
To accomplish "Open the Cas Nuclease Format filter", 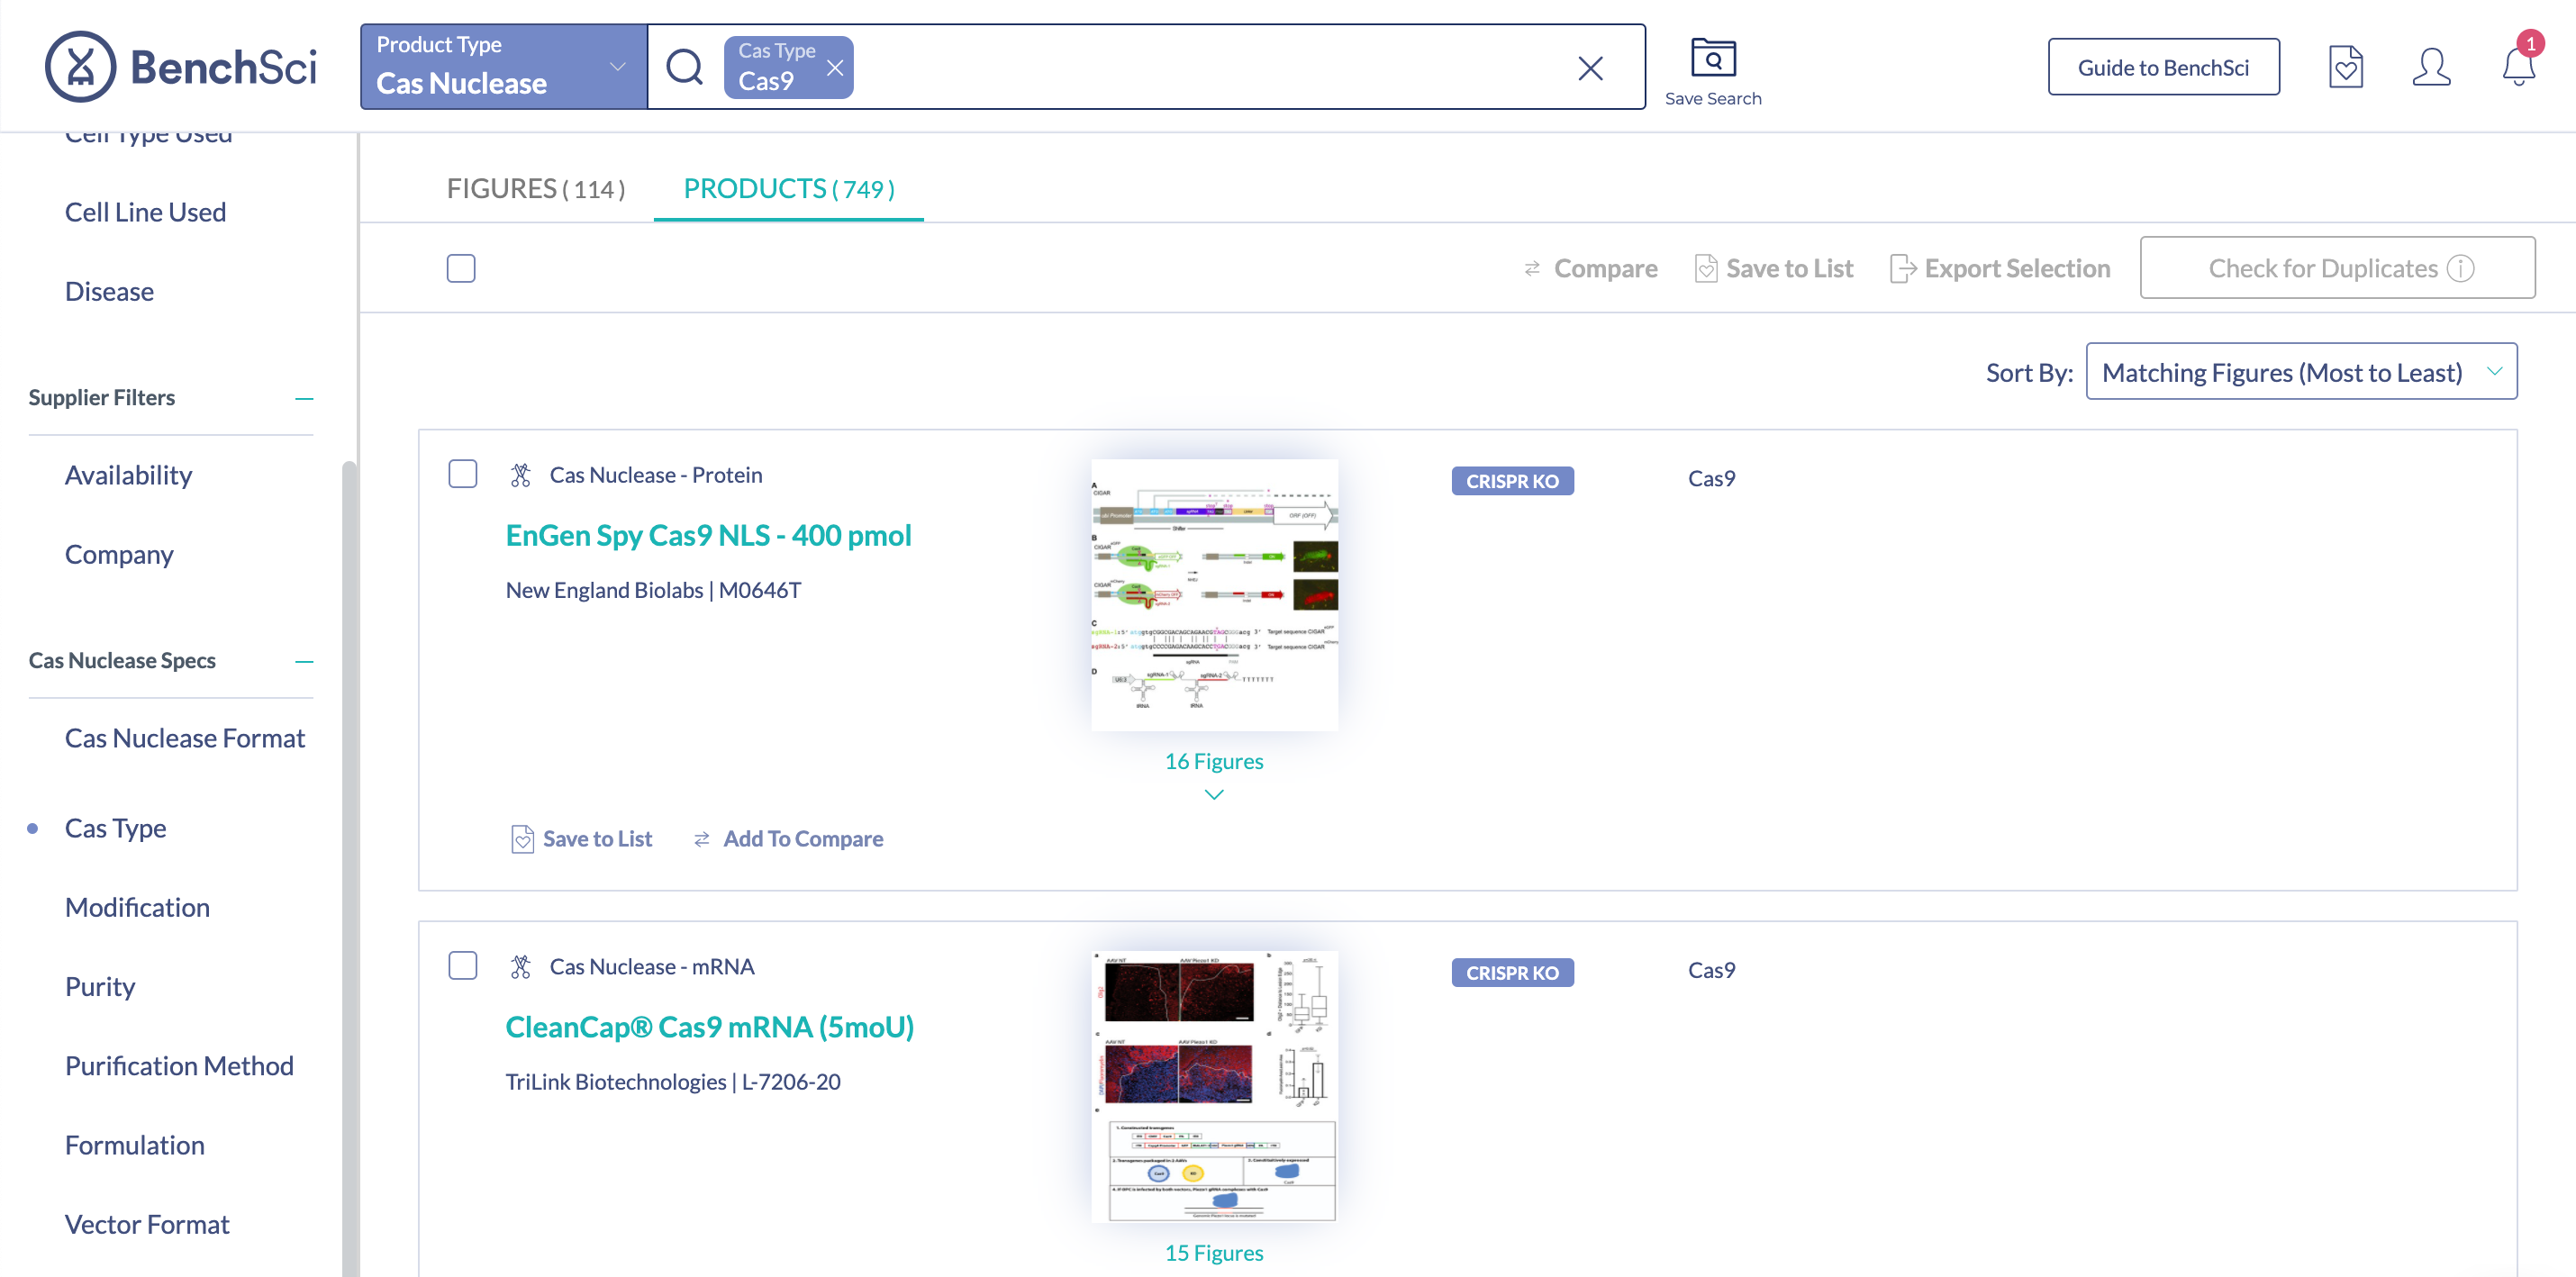I will [185, 738].
